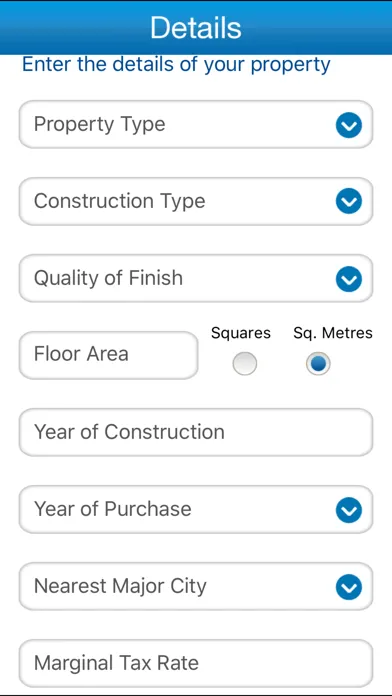
Task: Click the Year of Construction field
Action: pyautogui.click(x=196, y=432)
